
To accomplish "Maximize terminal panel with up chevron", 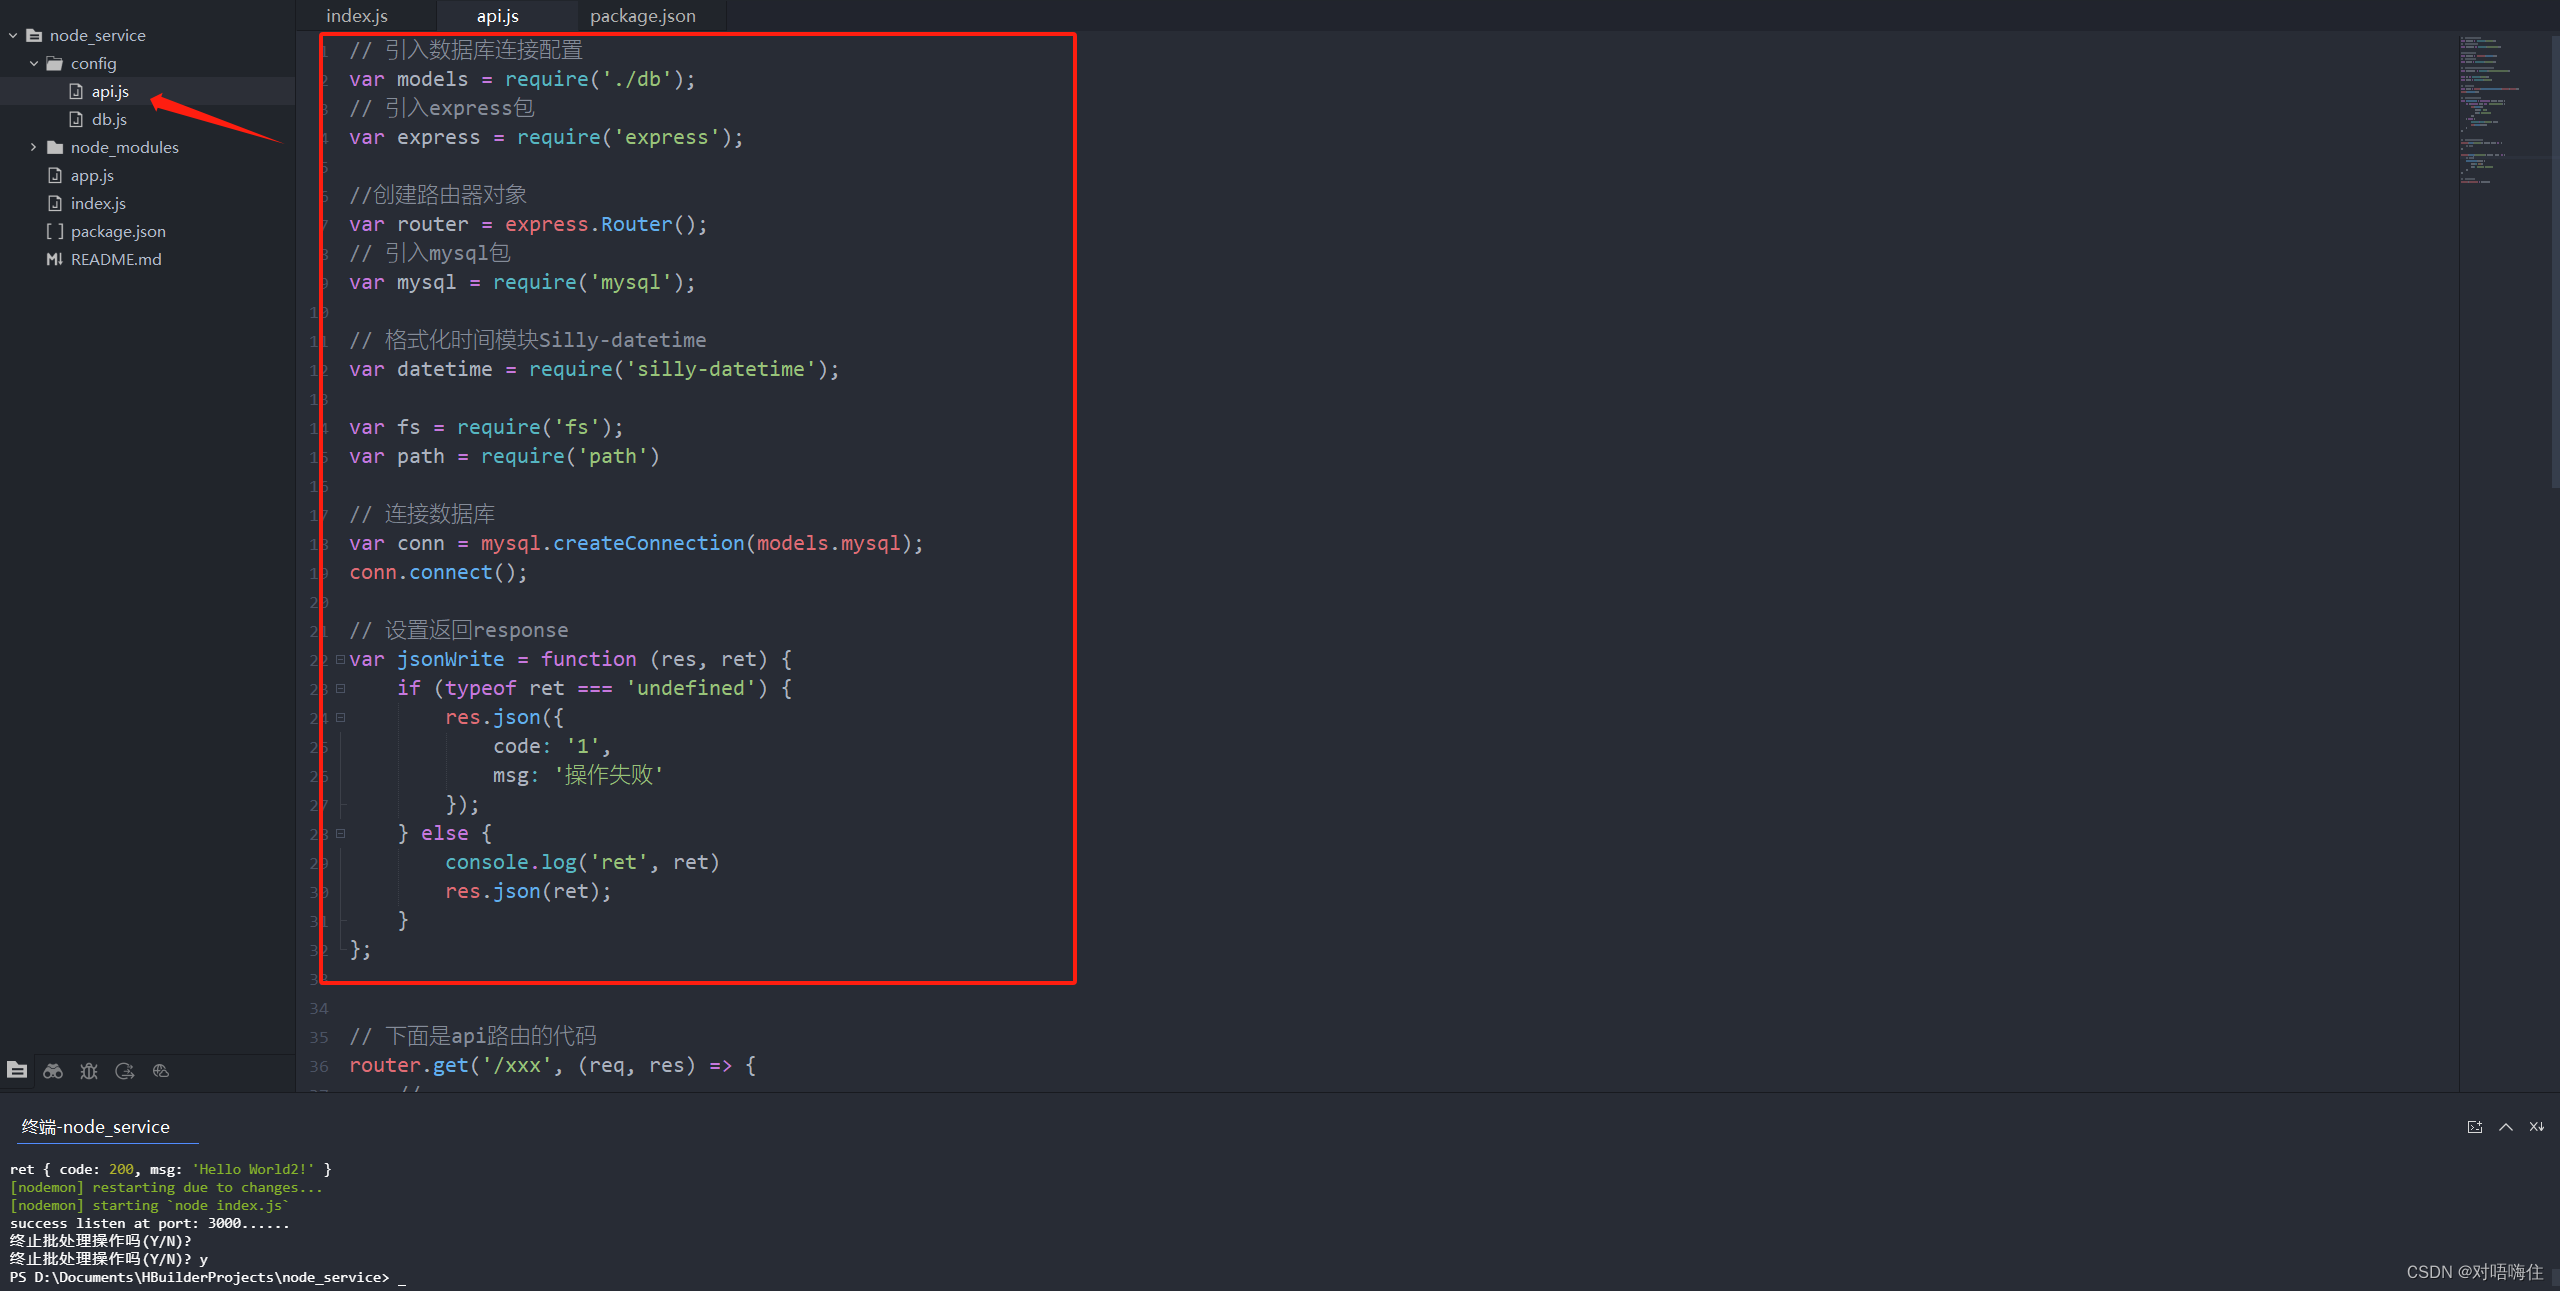I will coord(2506,1127).
